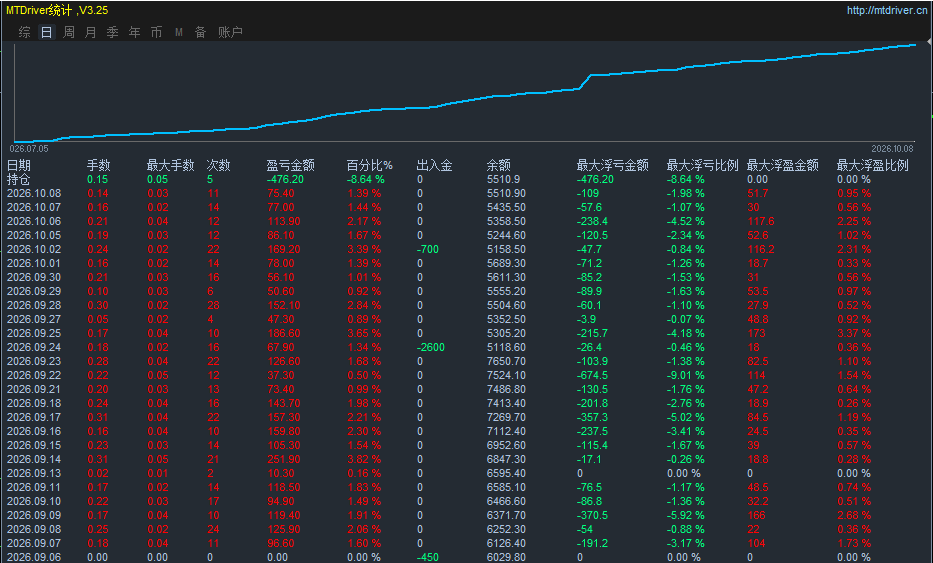This screenshot has height=563, width=933.
Task: Switch to the 季 quarterly tab
Action: coord(112,32)
